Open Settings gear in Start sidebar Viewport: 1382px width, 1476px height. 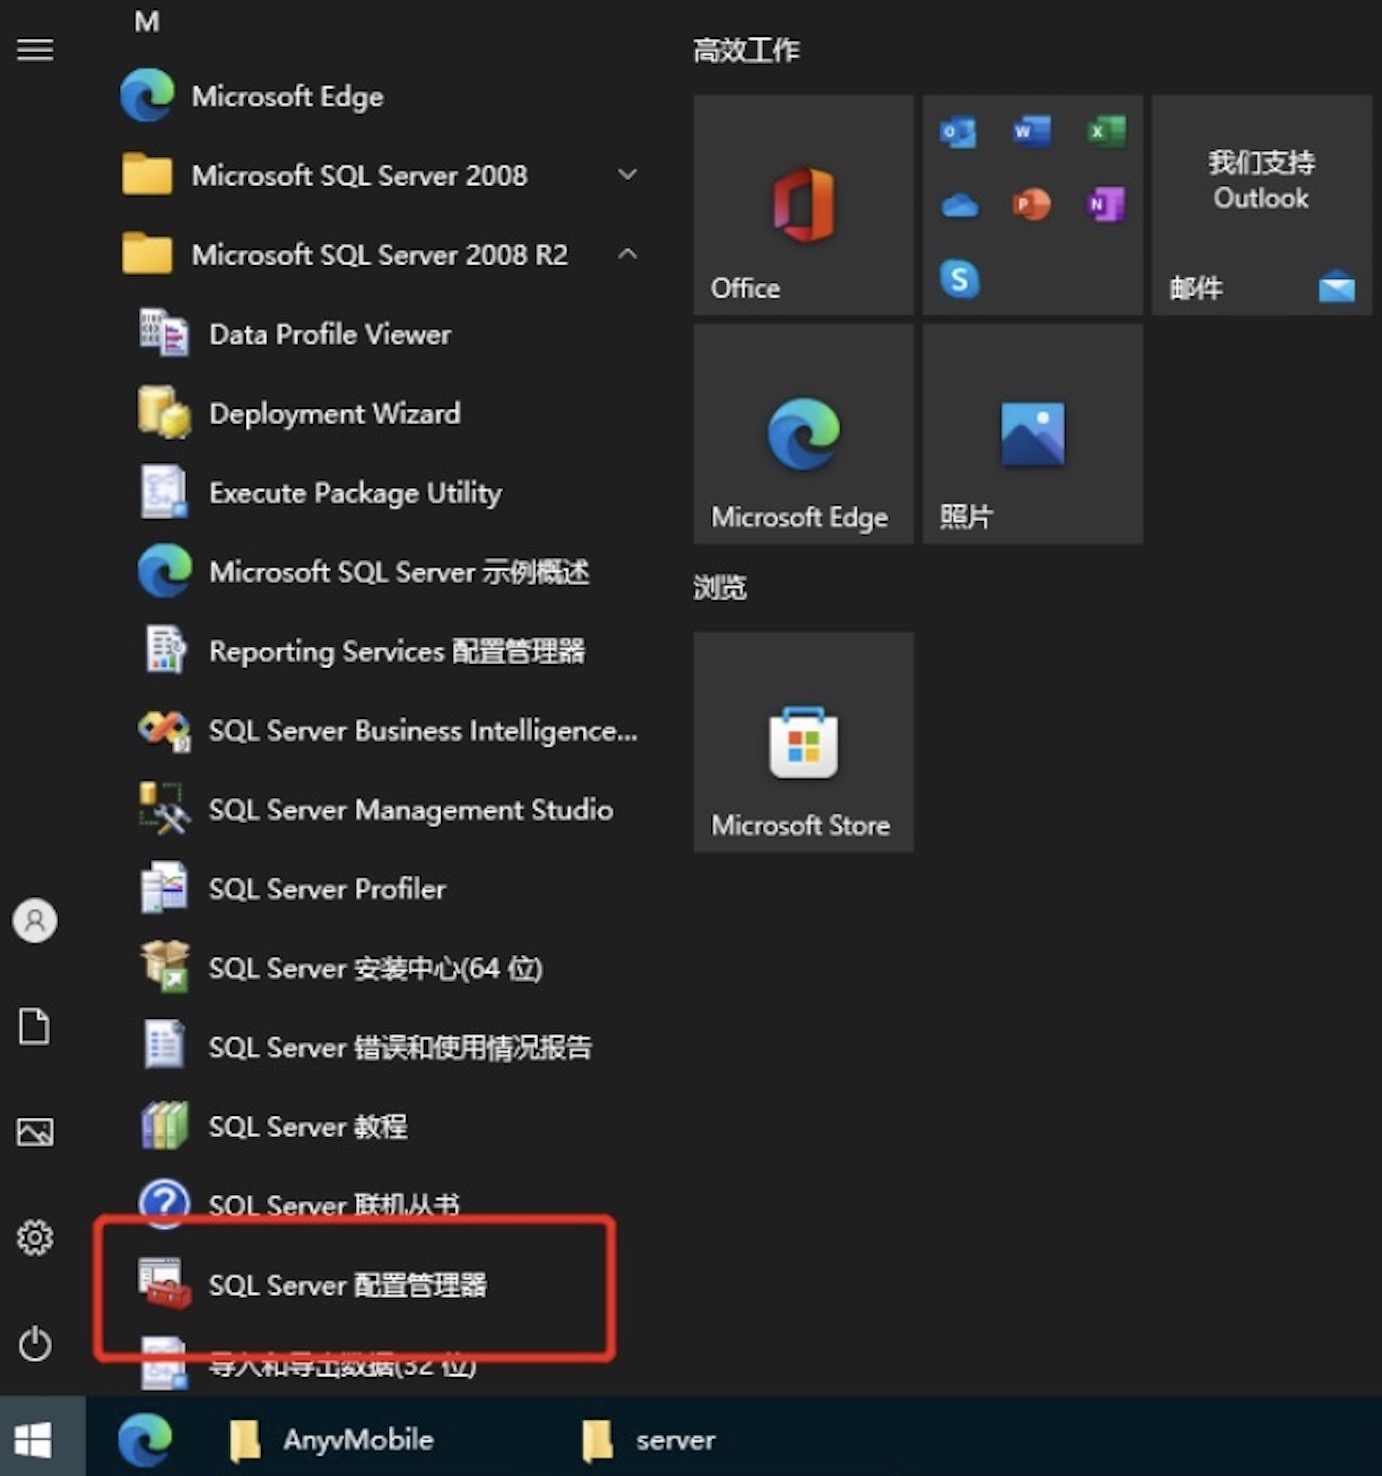point(35,1238)
